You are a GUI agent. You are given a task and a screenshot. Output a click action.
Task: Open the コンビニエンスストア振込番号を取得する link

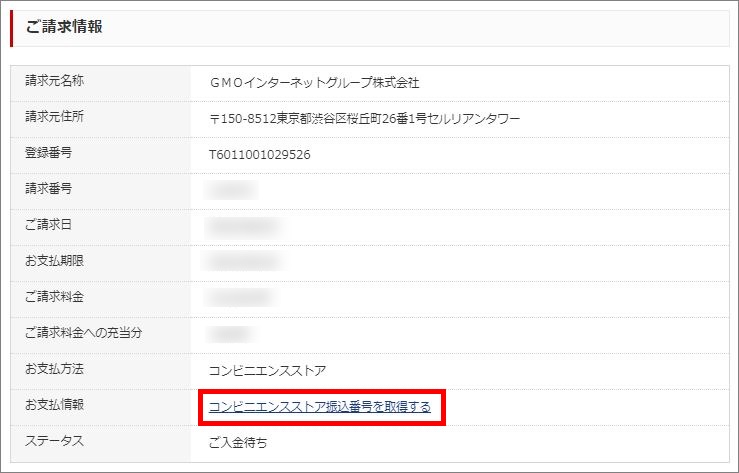(320, 407)
